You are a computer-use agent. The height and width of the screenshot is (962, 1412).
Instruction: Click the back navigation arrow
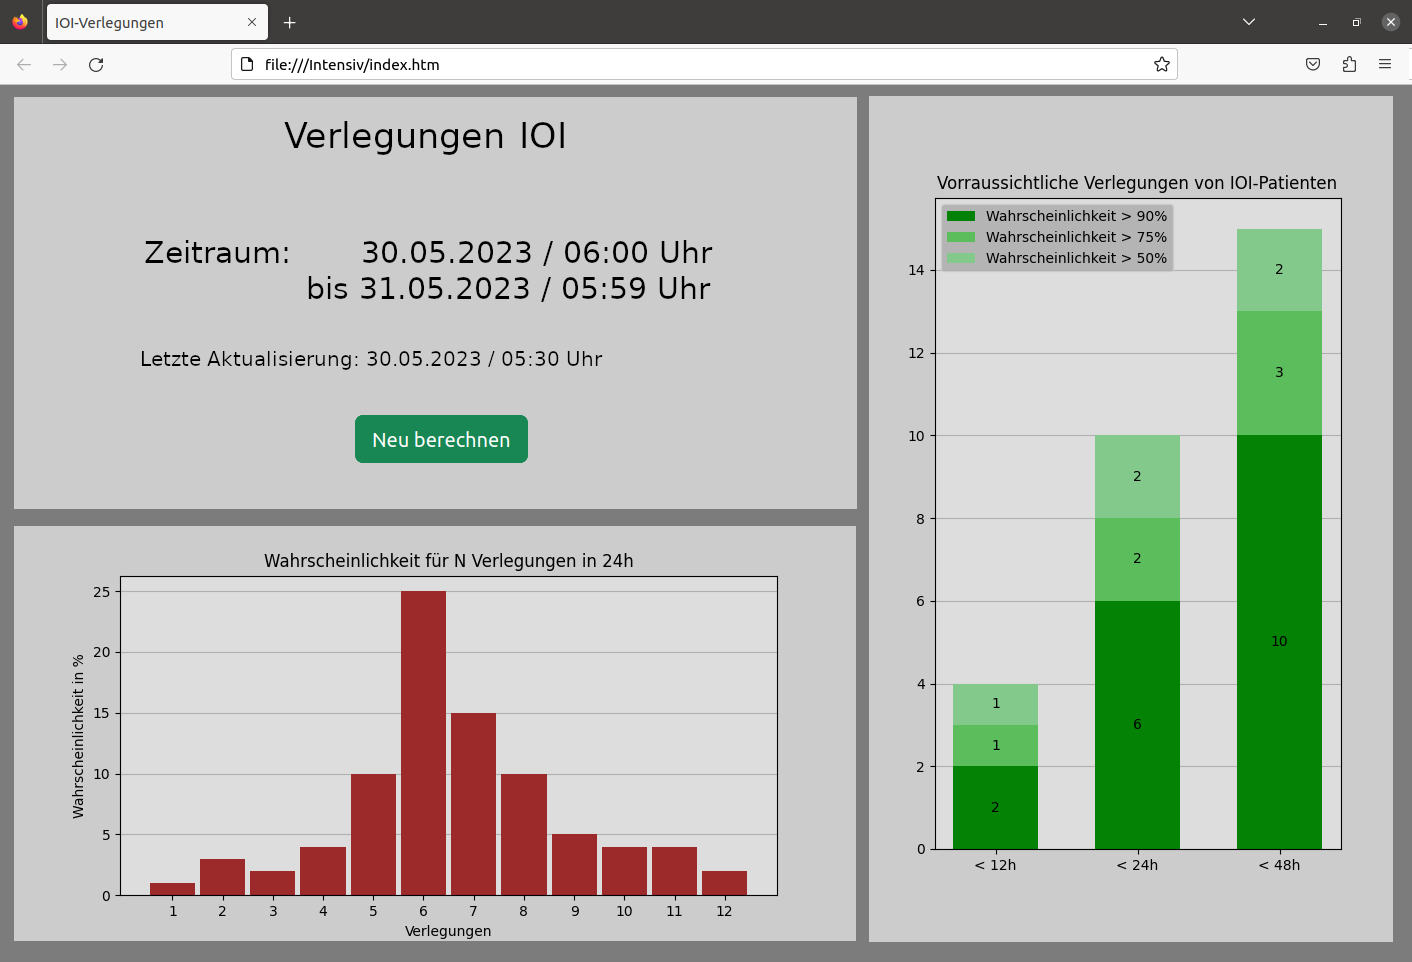[24, 64]
